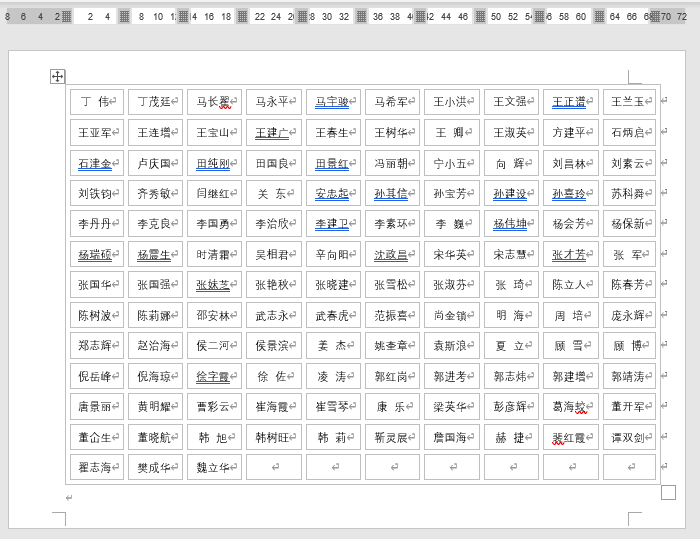
Task: Click the cell 郭红岗
Action: (392, 376)
